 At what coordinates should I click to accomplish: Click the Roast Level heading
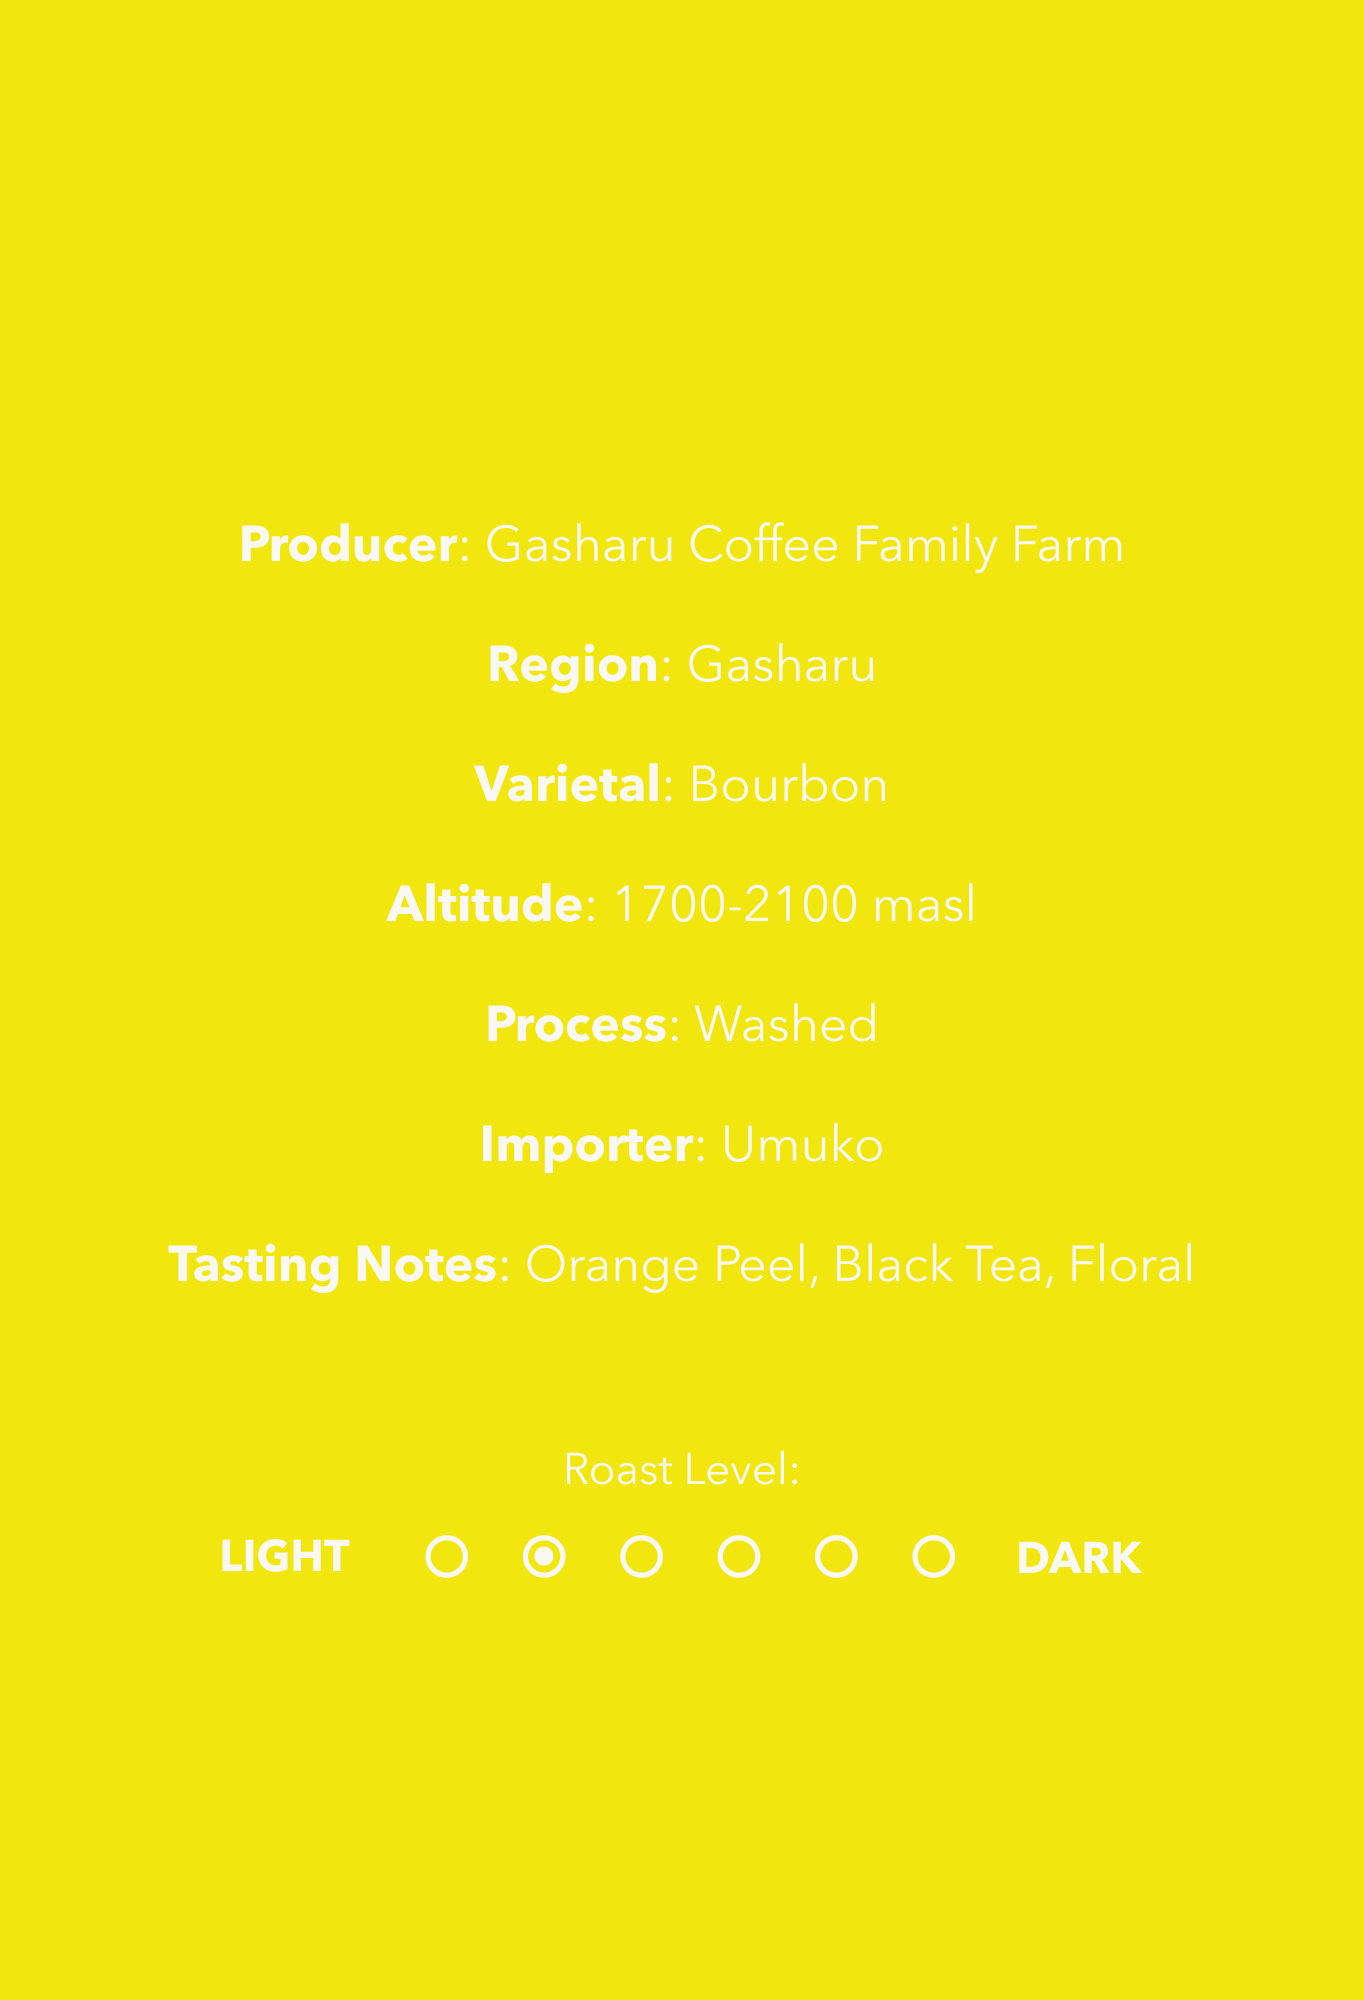682,1469
